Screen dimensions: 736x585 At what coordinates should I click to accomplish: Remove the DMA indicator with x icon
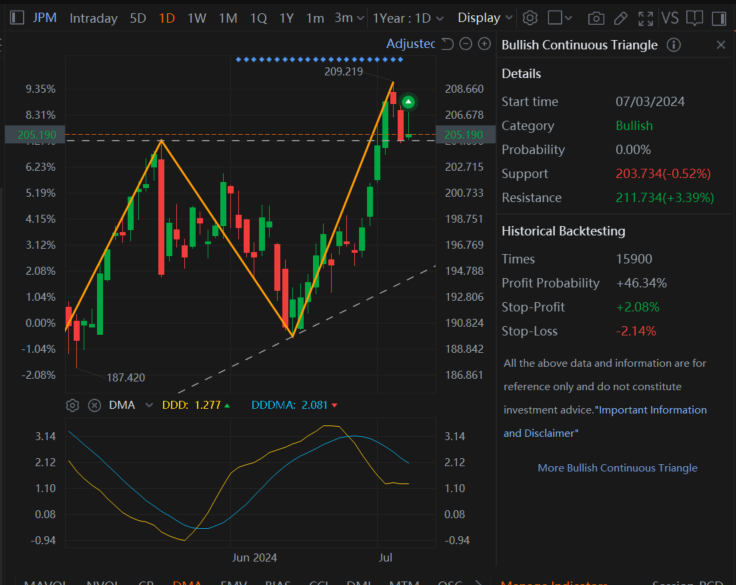pyautogui.click(x=94, y=405)
